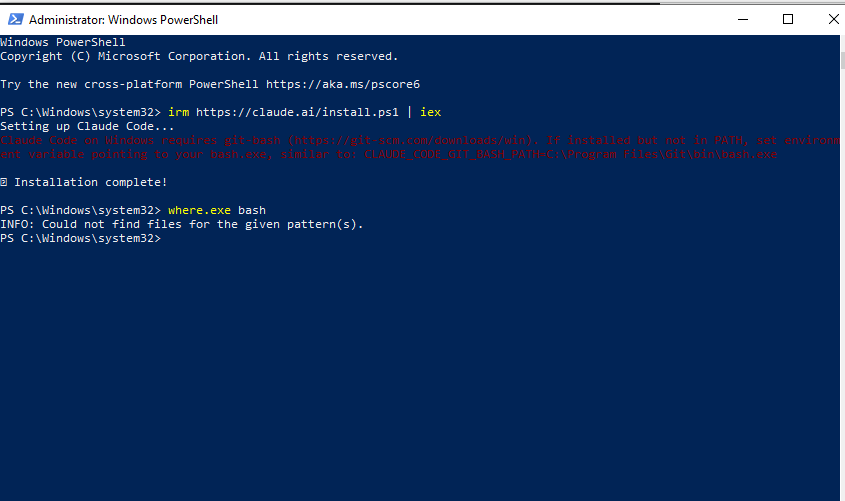The width and height of the screenshot is (845, 501).
Task: Click the https://aka.ms/pscore6 link
Action: (x=343, y=84)
